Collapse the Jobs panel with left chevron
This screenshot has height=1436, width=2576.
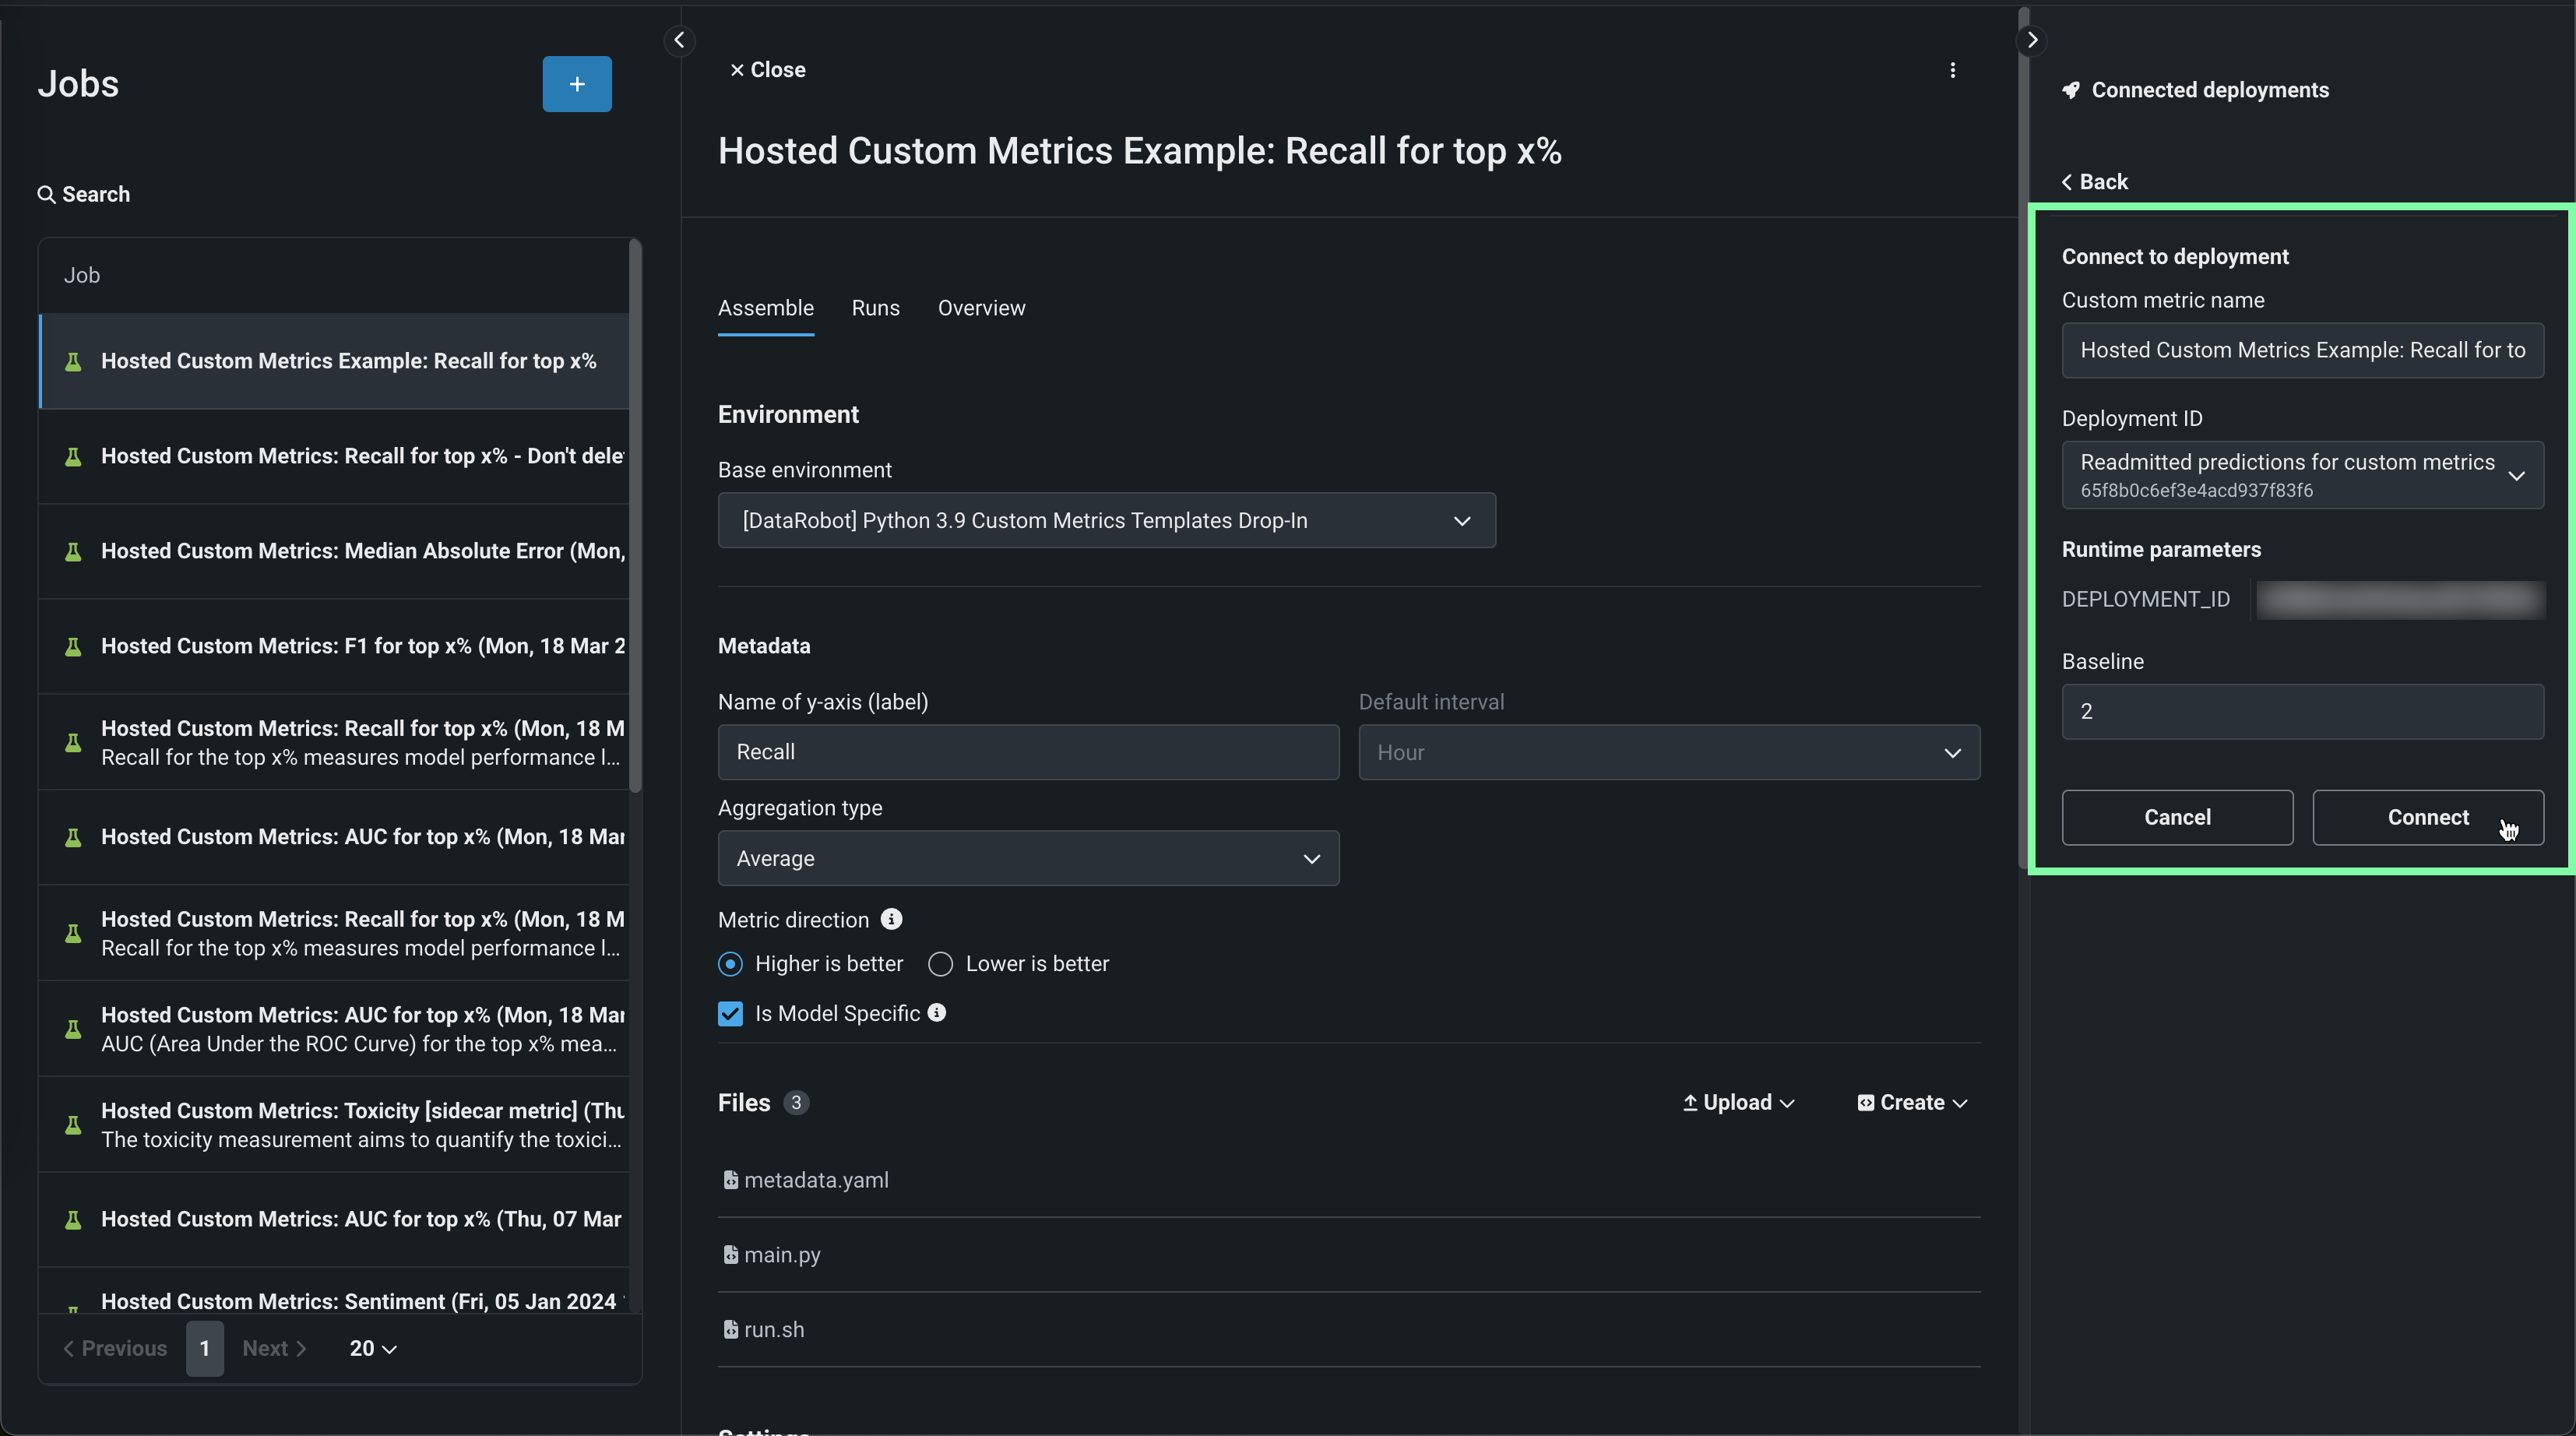pyautogui.click(x=679, y=40)
